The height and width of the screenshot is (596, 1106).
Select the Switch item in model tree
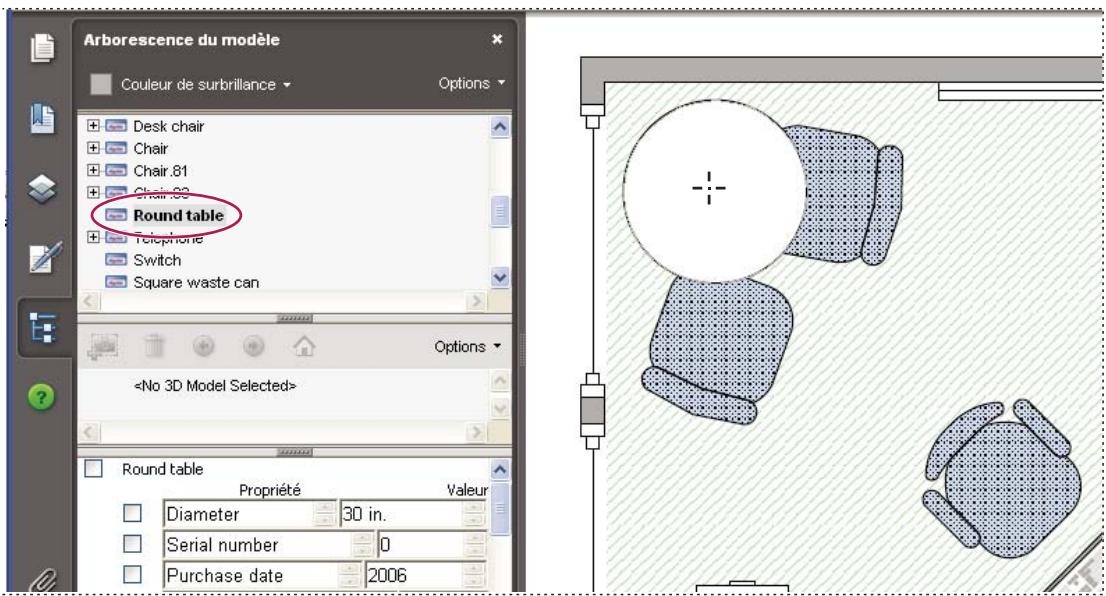pyautogui.click(x=157, y=260)
